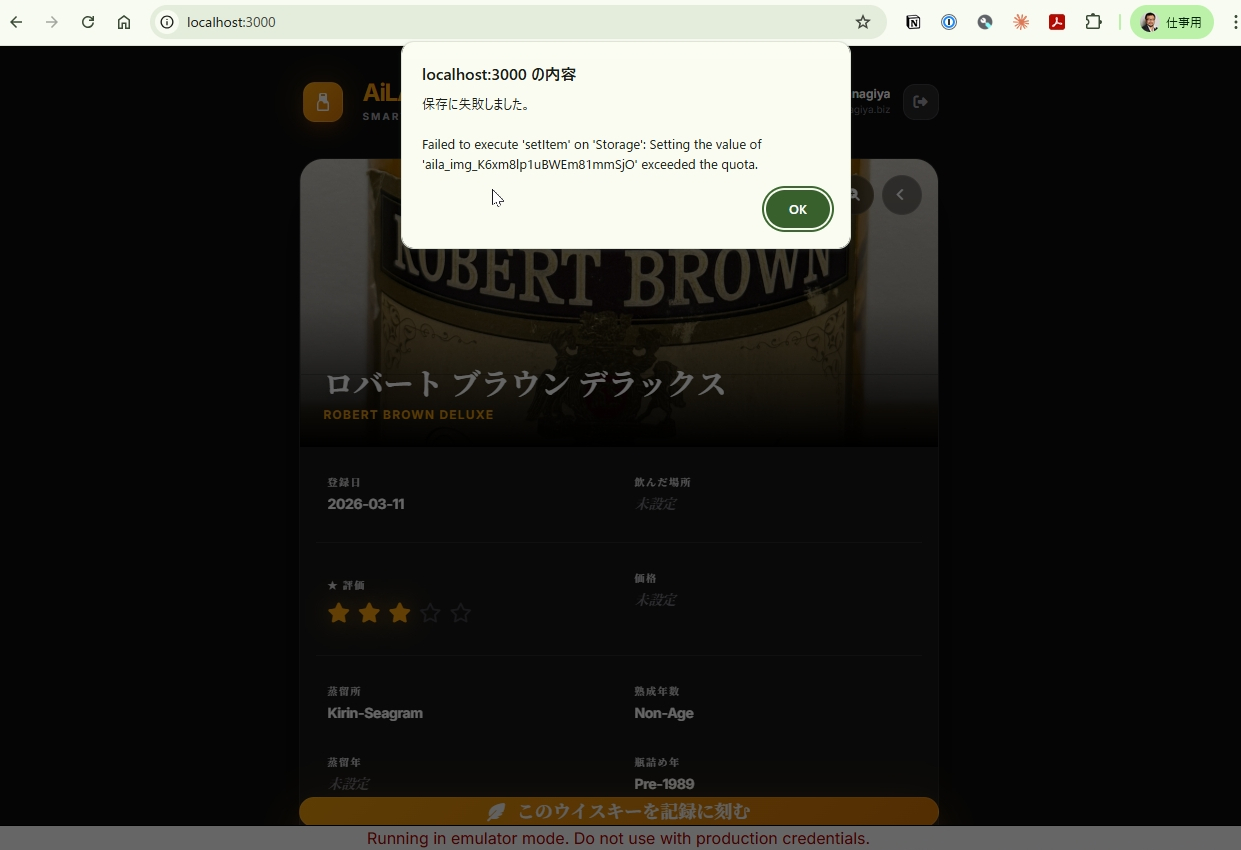Open the Adobe Acrobat extension
1241x850 pixels.
pos(1057,21)
